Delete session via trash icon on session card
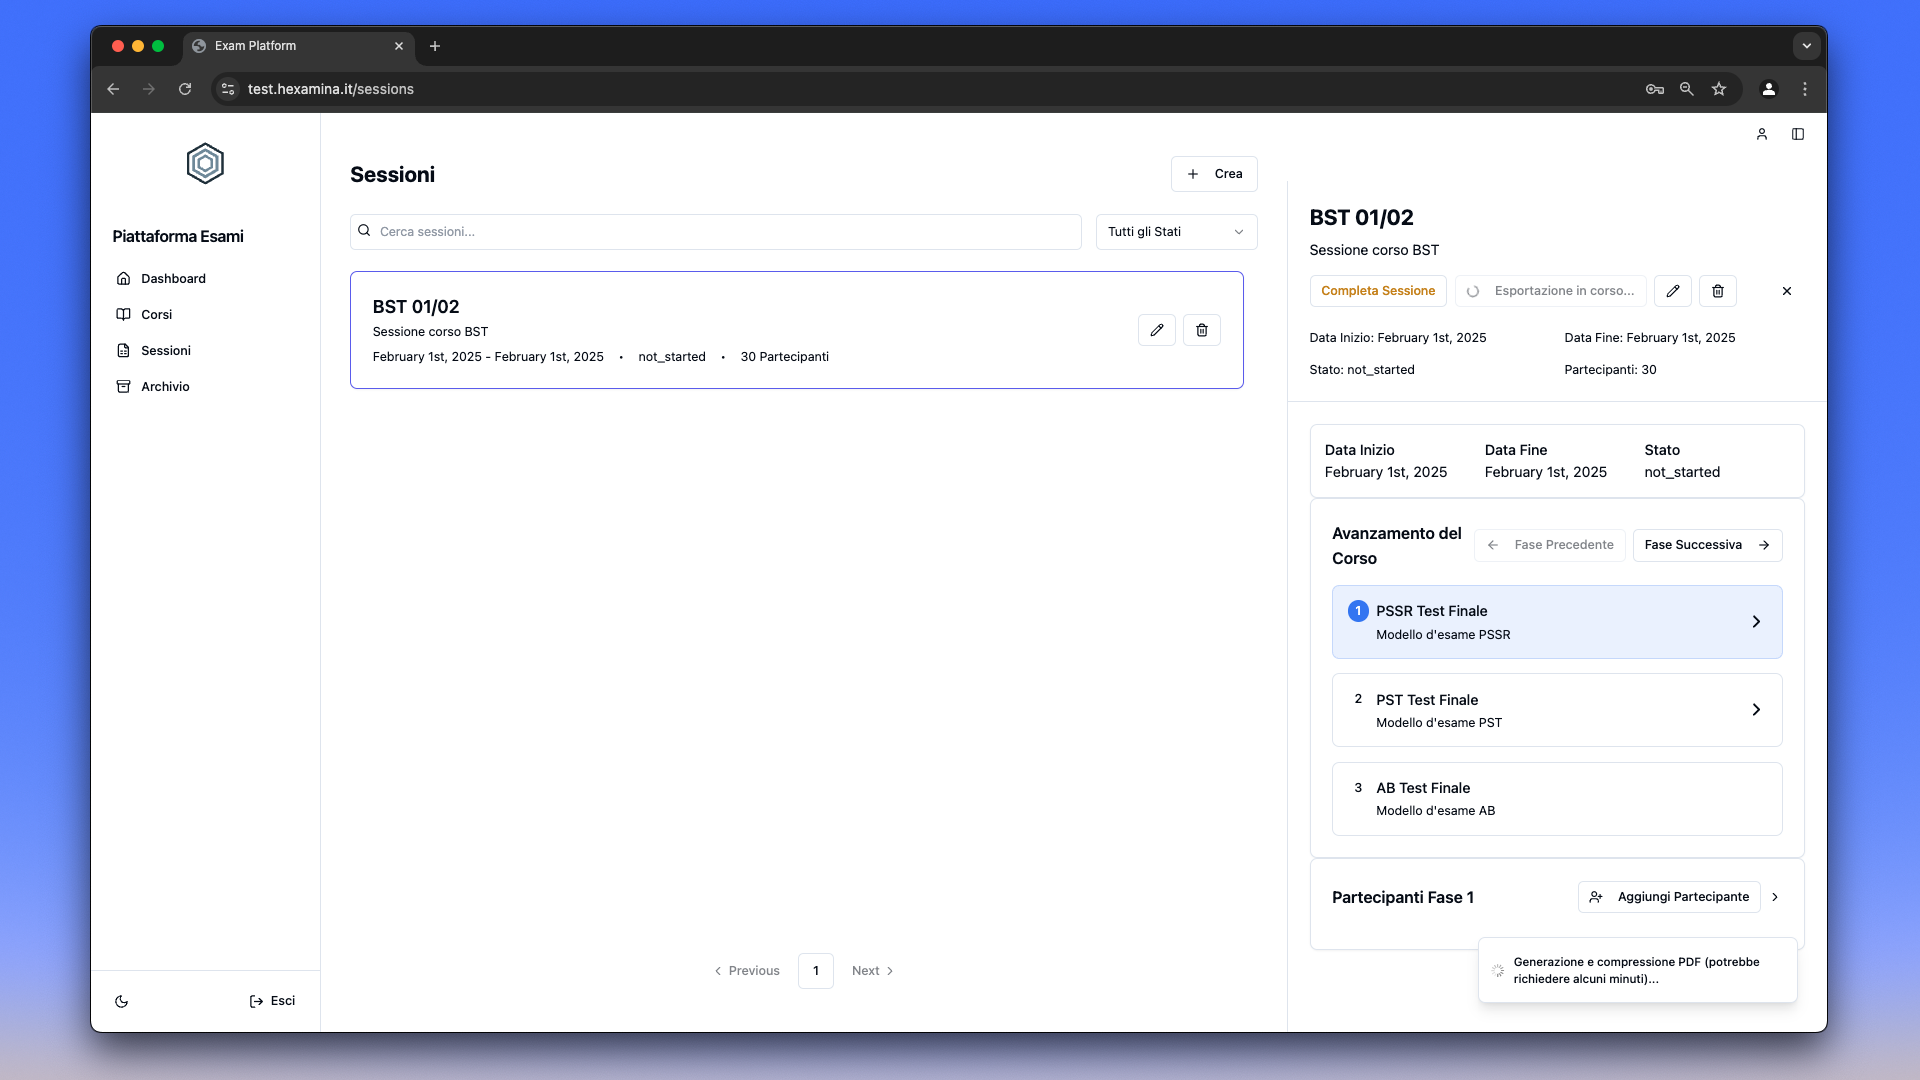This screenshot has width=1920, height=1080. coord(1202,330)
